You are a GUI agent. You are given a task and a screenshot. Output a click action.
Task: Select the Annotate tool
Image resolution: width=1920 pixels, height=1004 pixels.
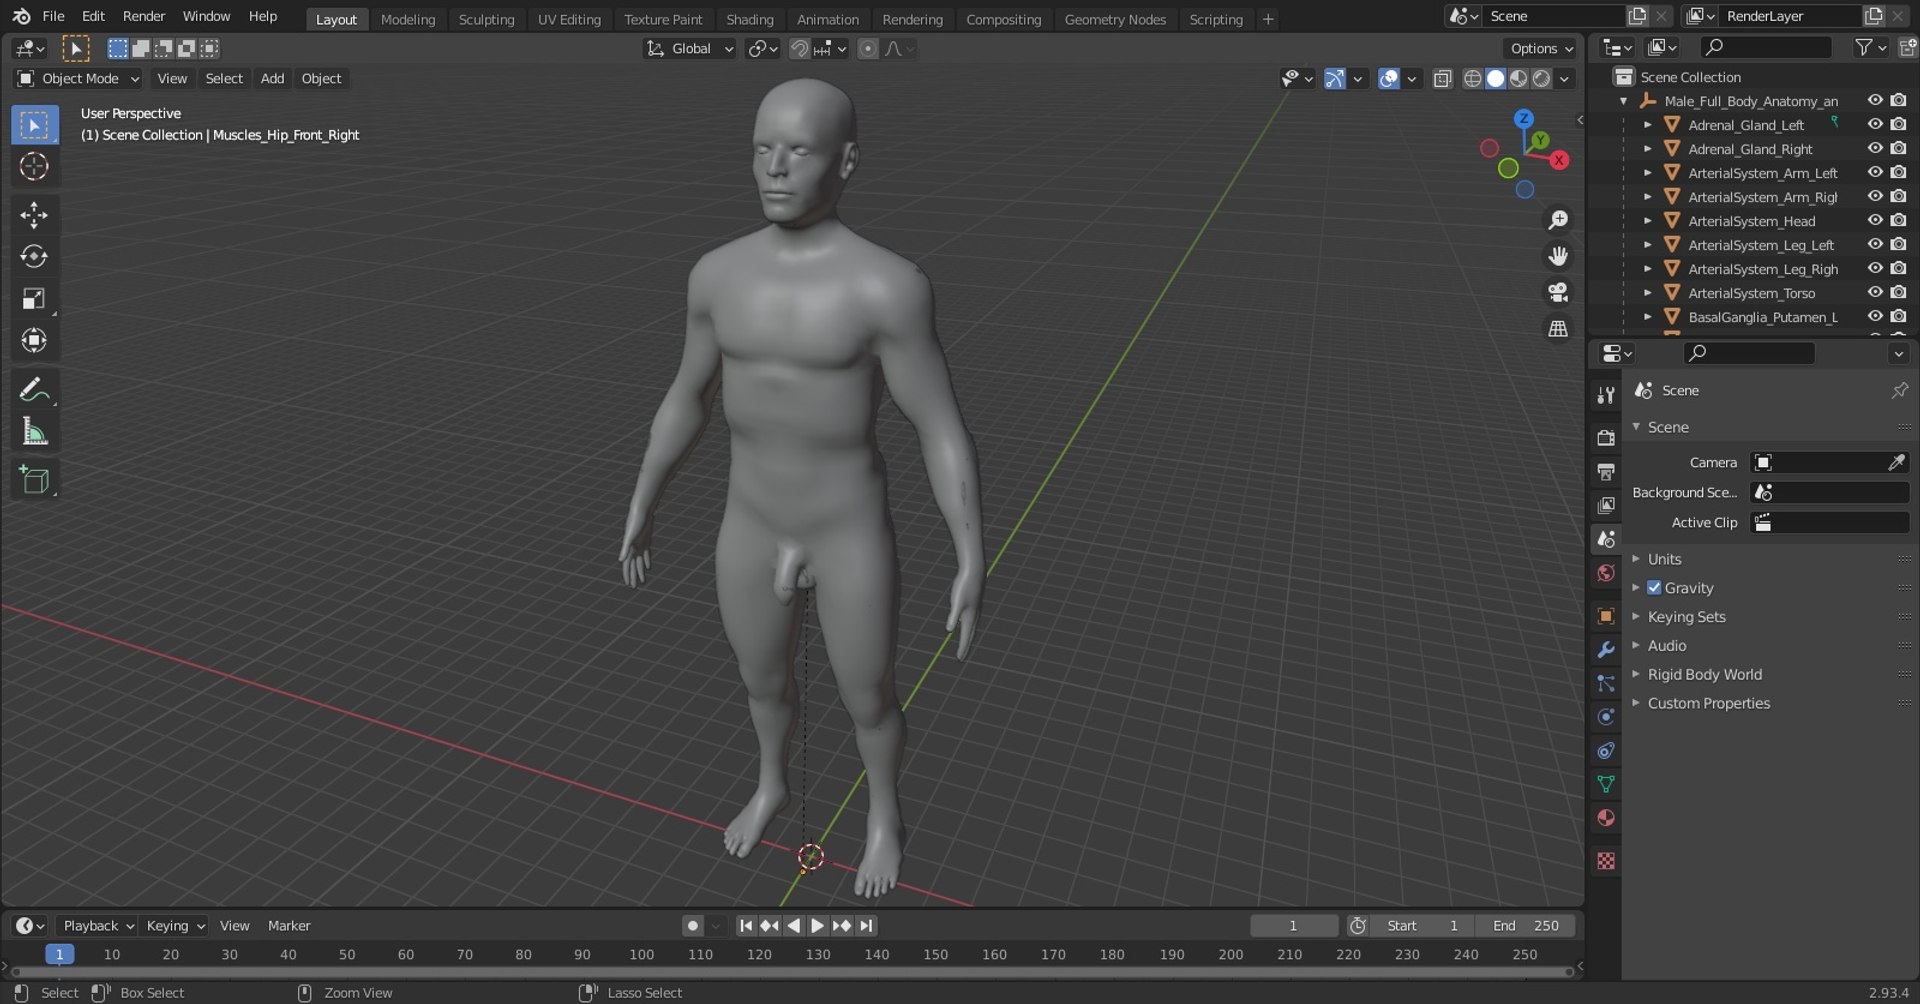coord(34,389)
